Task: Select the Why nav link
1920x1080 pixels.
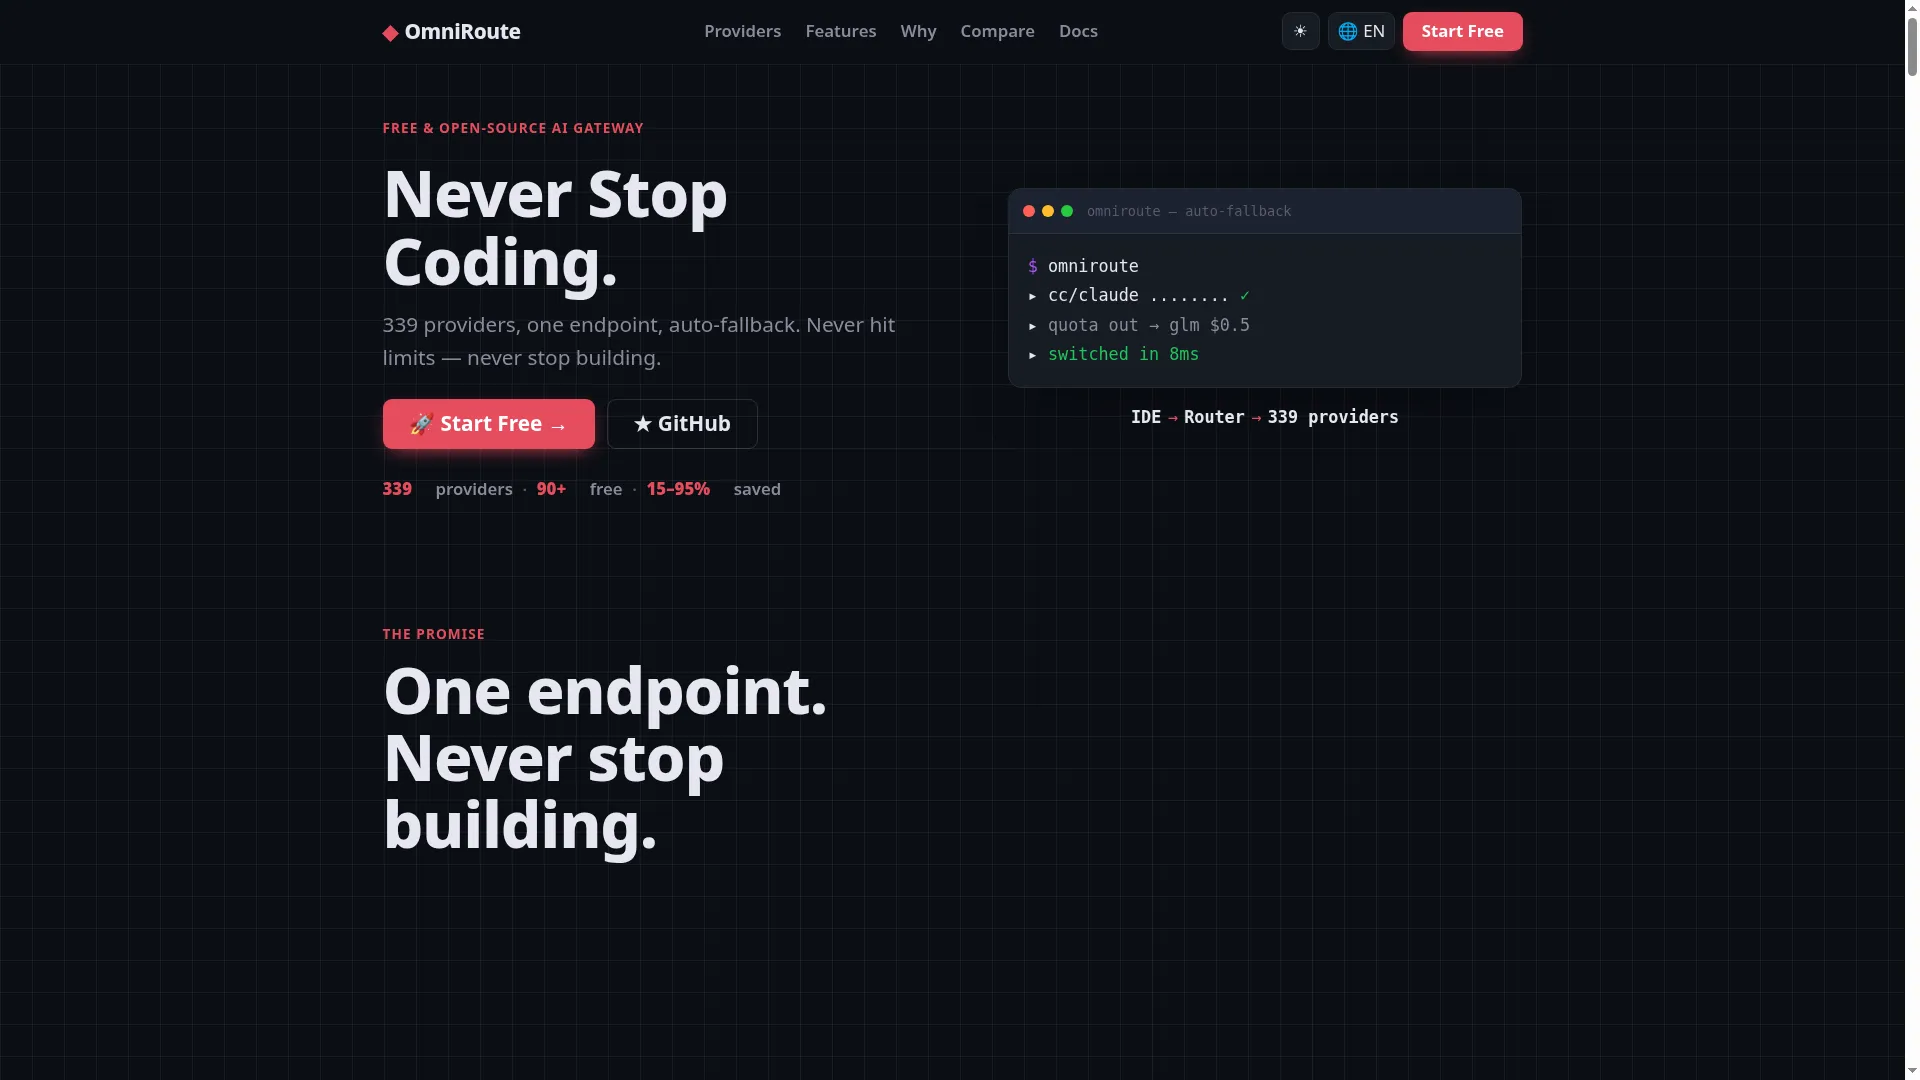Action: coord(918,31)
